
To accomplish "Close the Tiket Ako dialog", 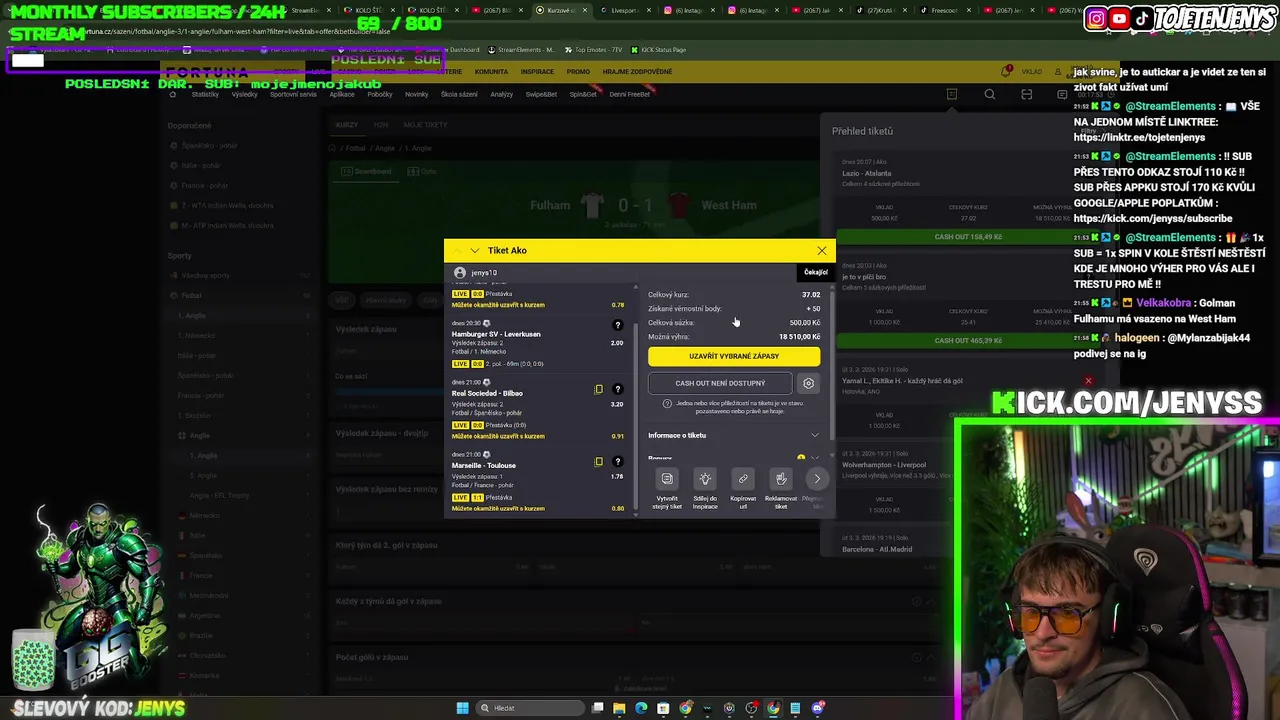I will pos(822,250).
